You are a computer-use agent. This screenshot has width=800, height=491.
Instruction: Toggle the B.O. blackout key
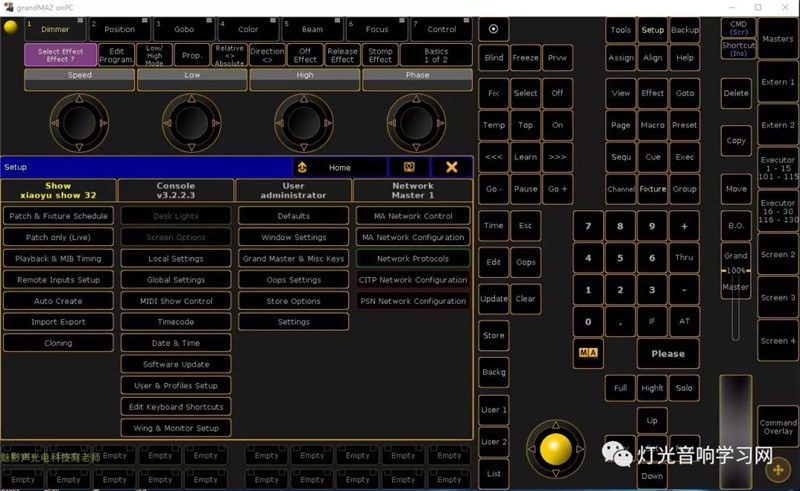[736, 226]
